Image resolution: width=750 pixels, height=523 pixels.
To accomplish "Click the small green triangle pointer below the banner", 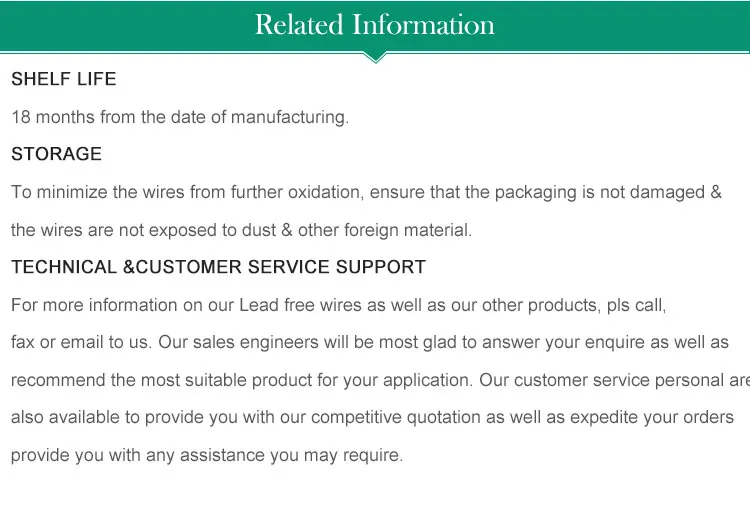I will [x=375, y=57].
